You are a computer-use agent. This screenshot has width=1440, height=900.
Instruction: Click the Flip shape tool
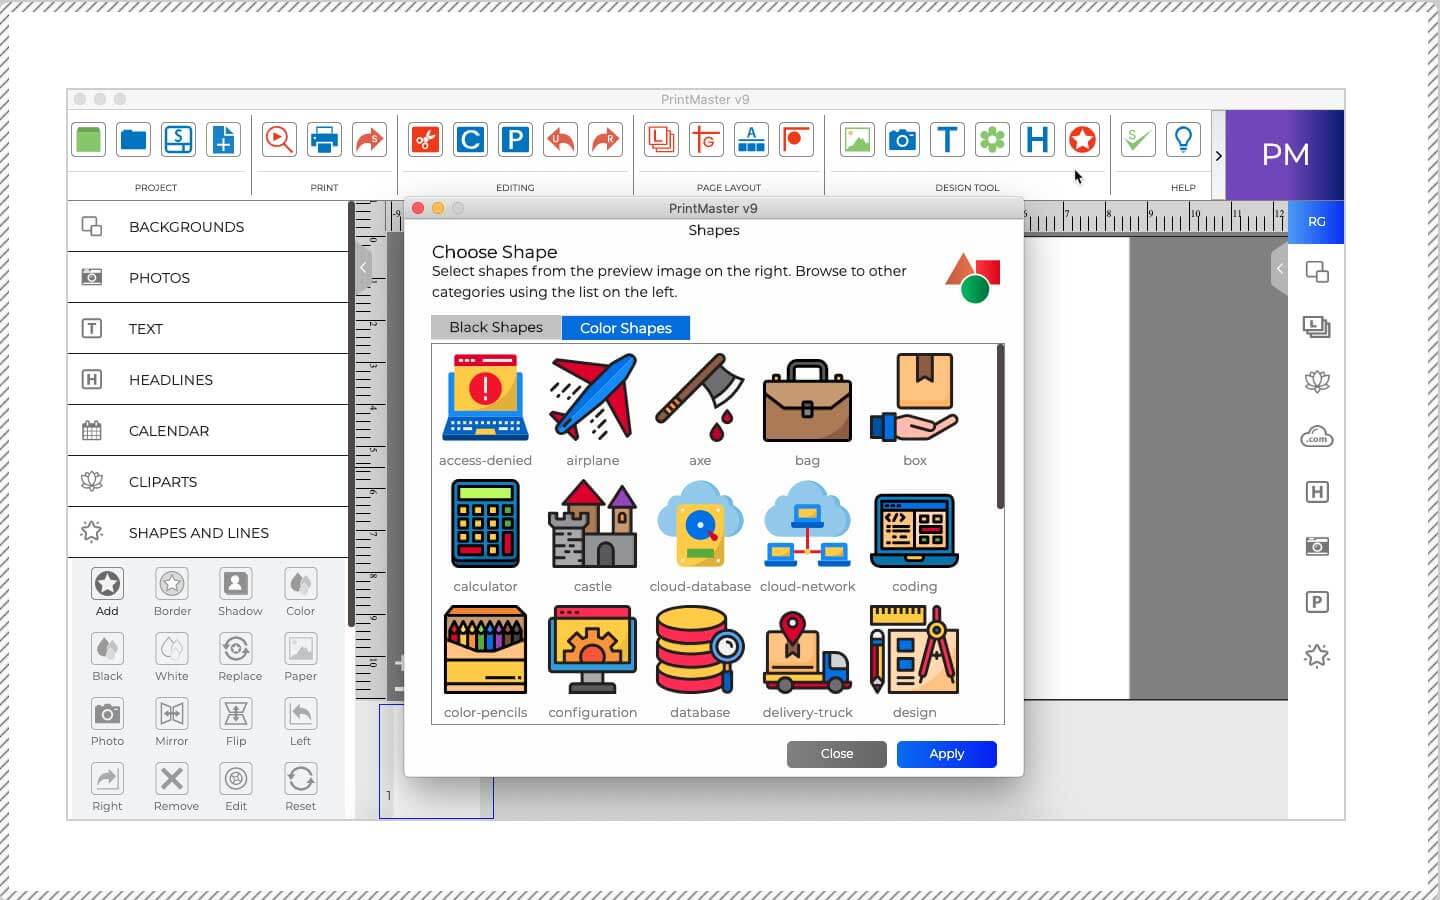(236, 722)
